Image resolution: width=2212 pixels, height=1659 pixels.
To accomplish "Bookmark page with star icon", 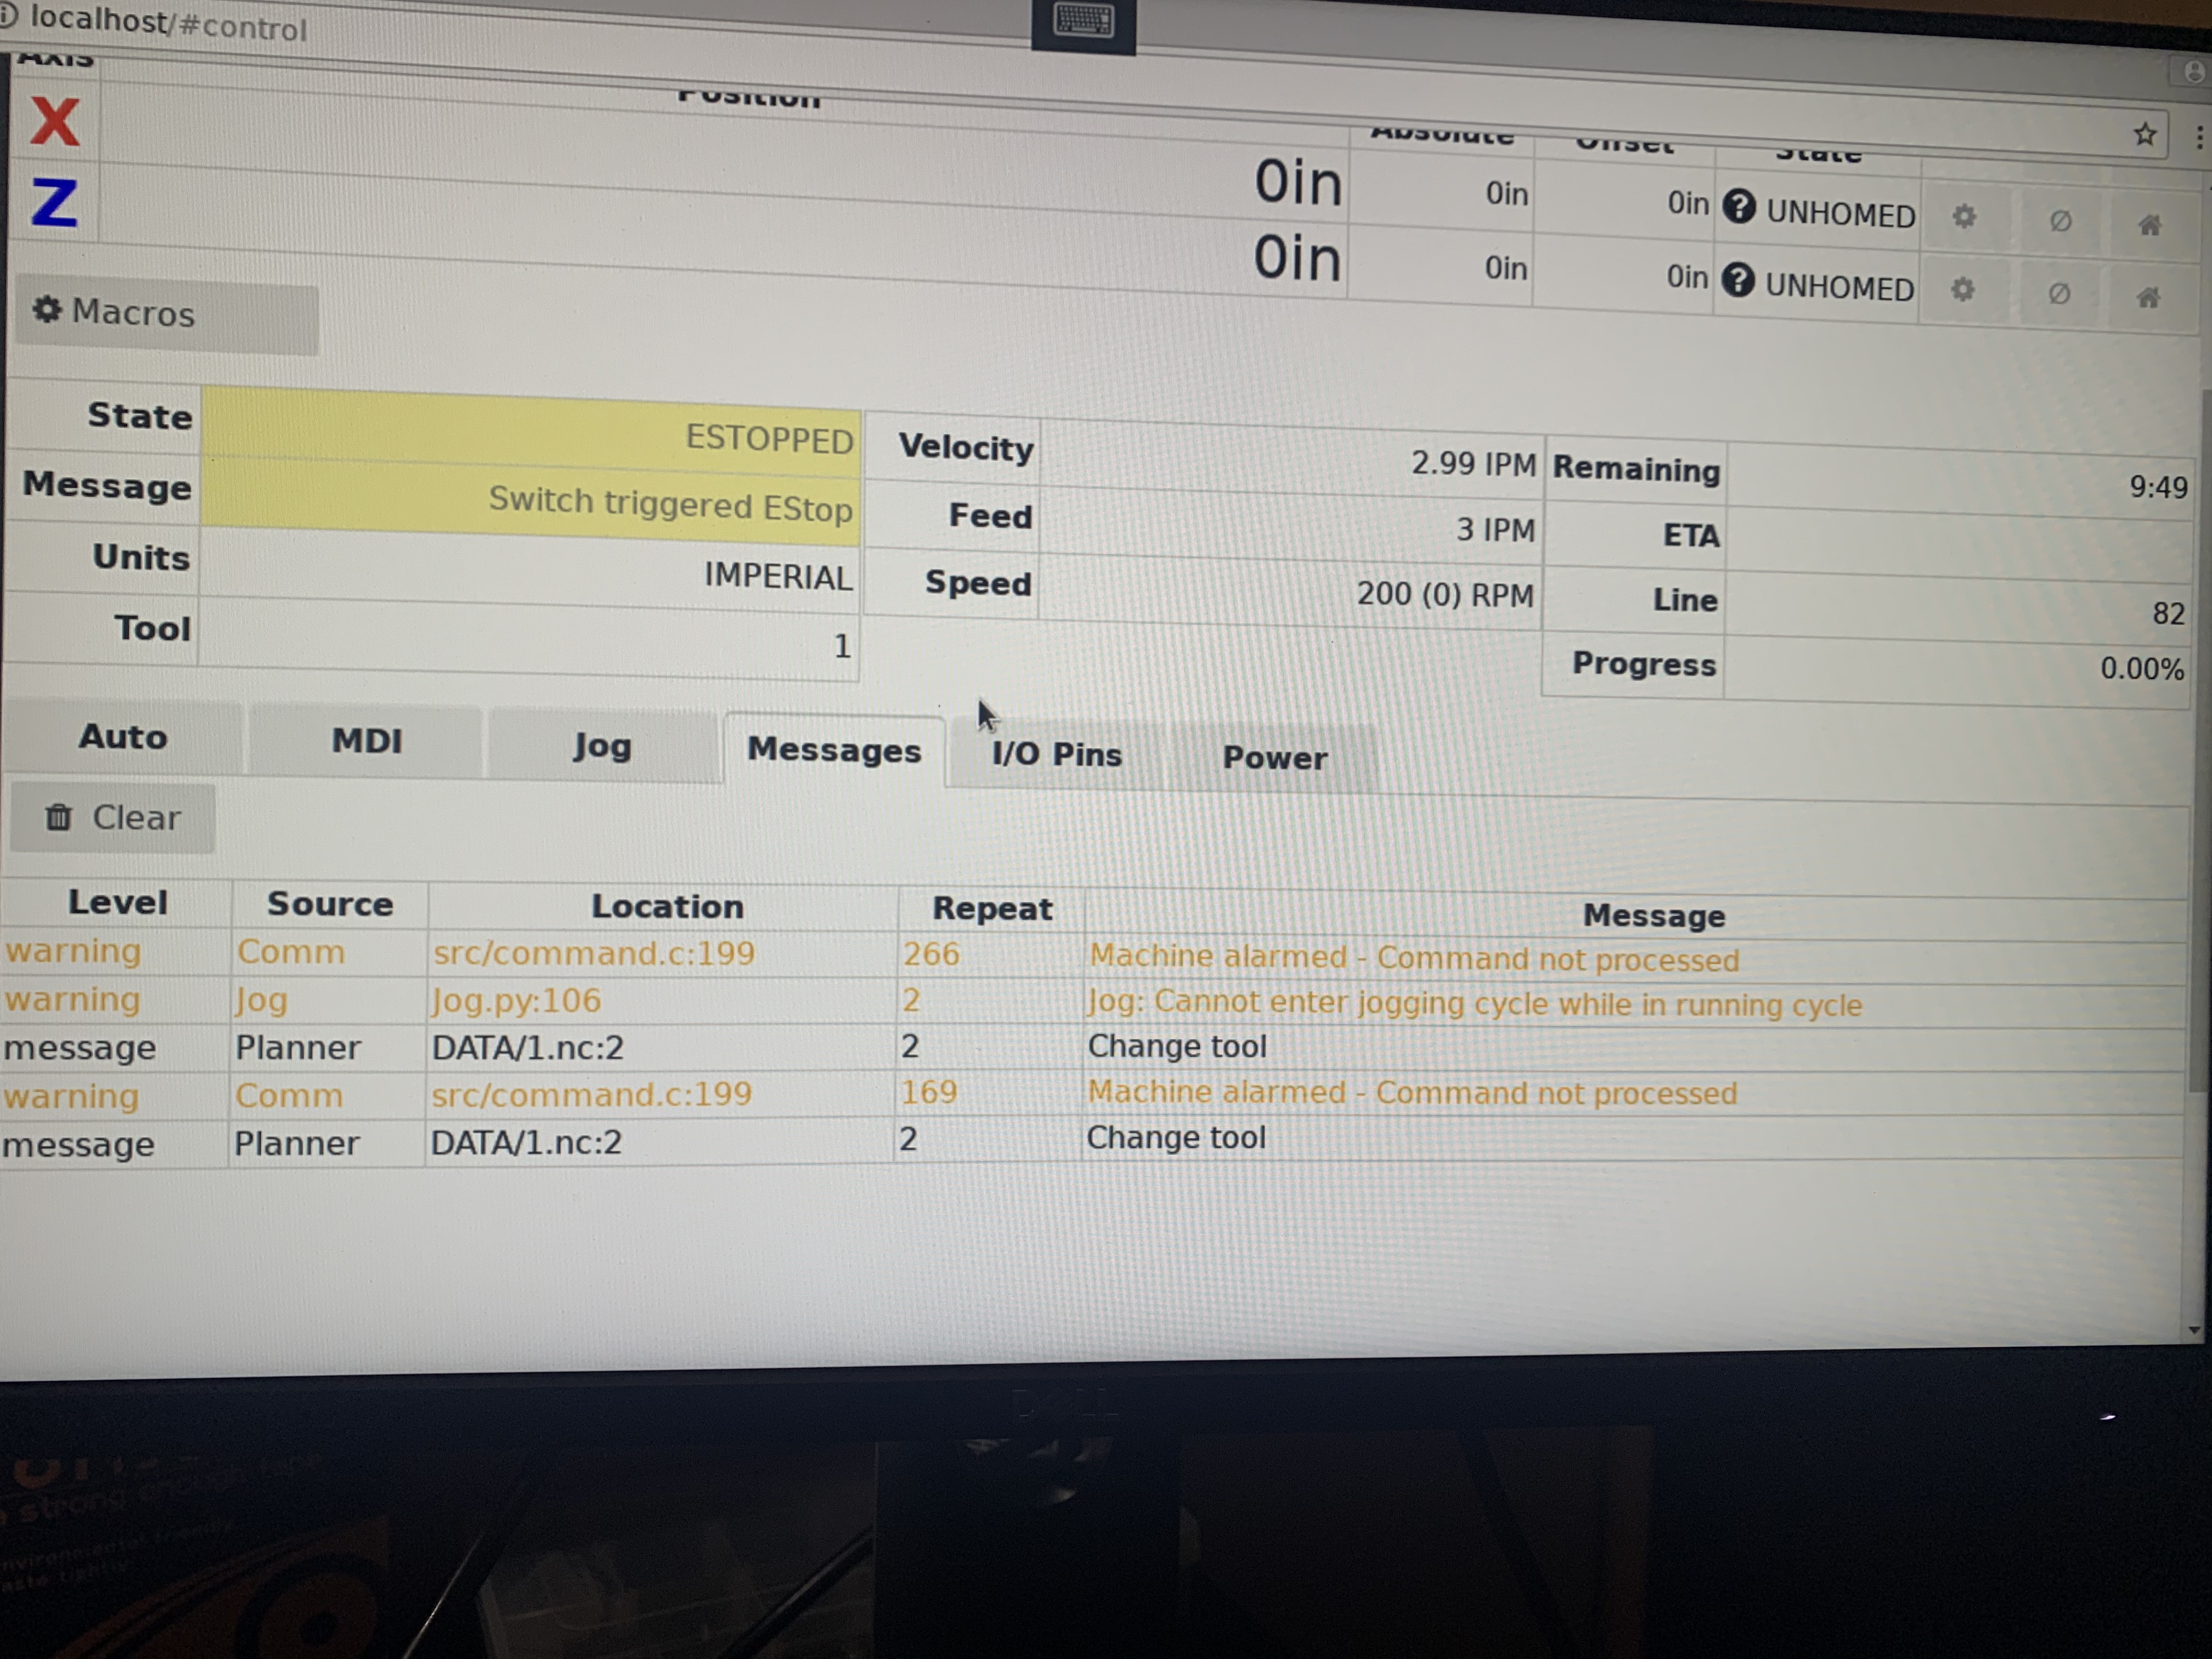I will pyautogui.click(x=2144, y=134).
